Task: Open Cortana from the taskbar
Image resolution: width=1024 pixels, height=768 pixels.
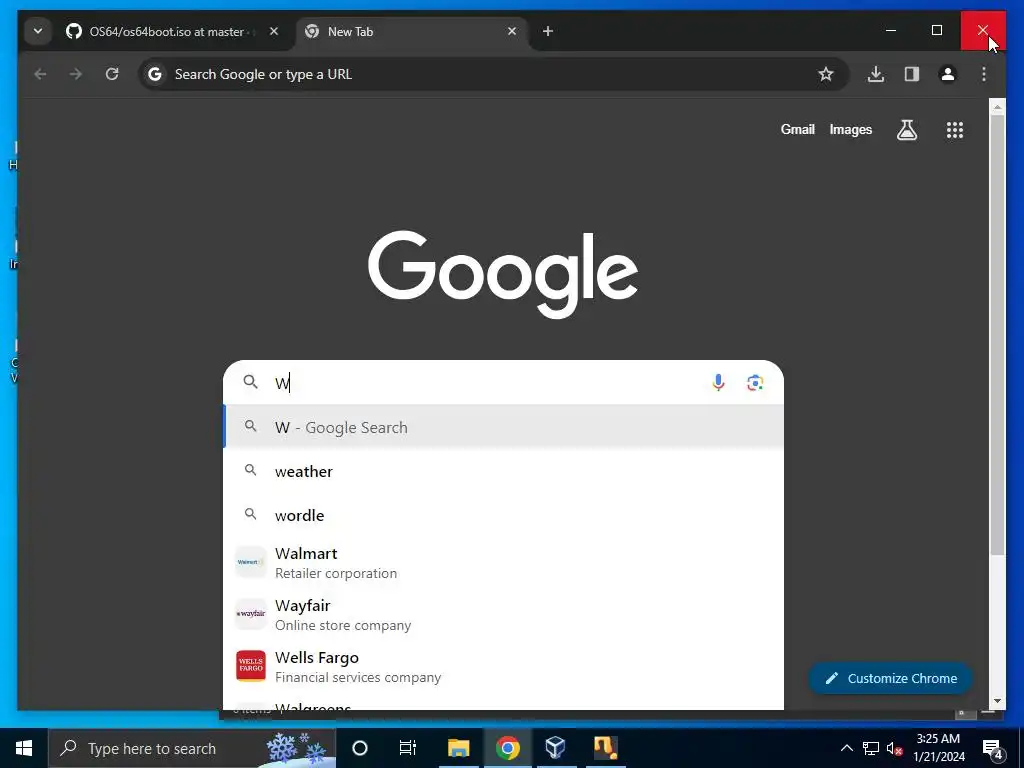Action: point(360,748)
